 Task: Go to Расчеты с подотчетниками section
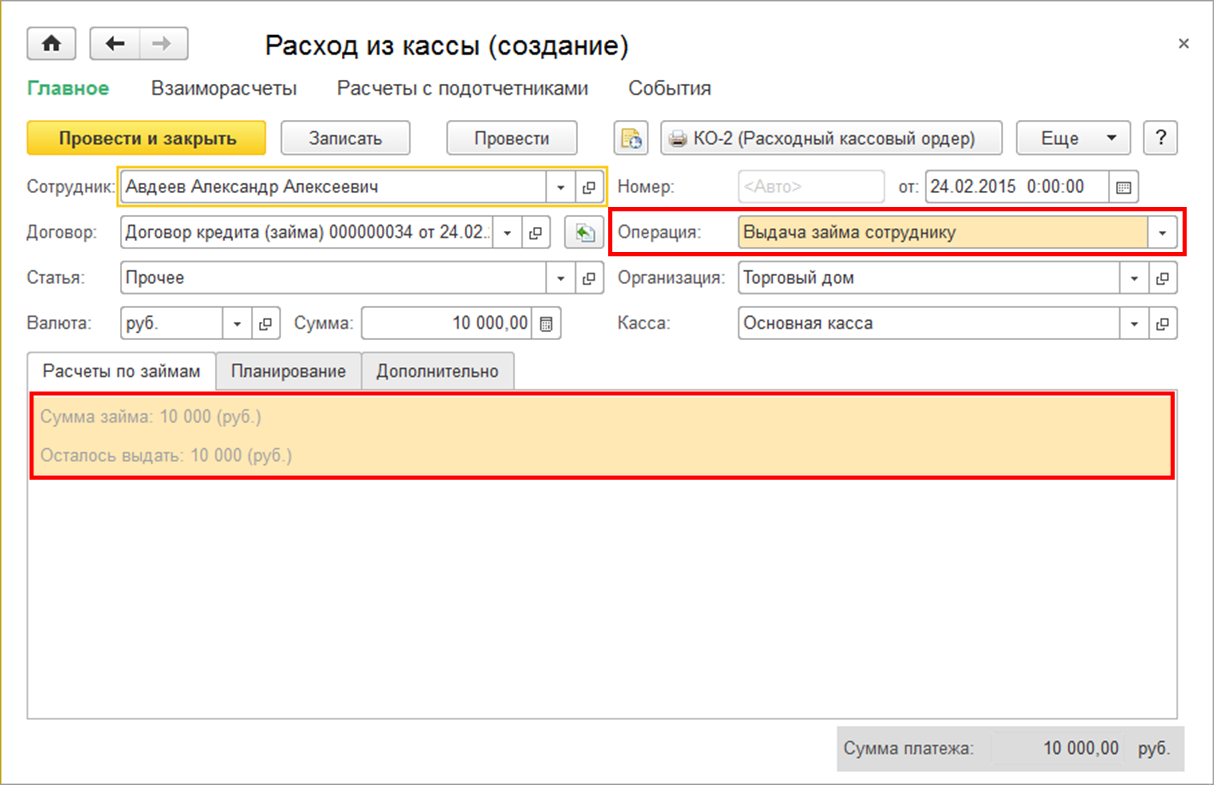tap(462, 88)
